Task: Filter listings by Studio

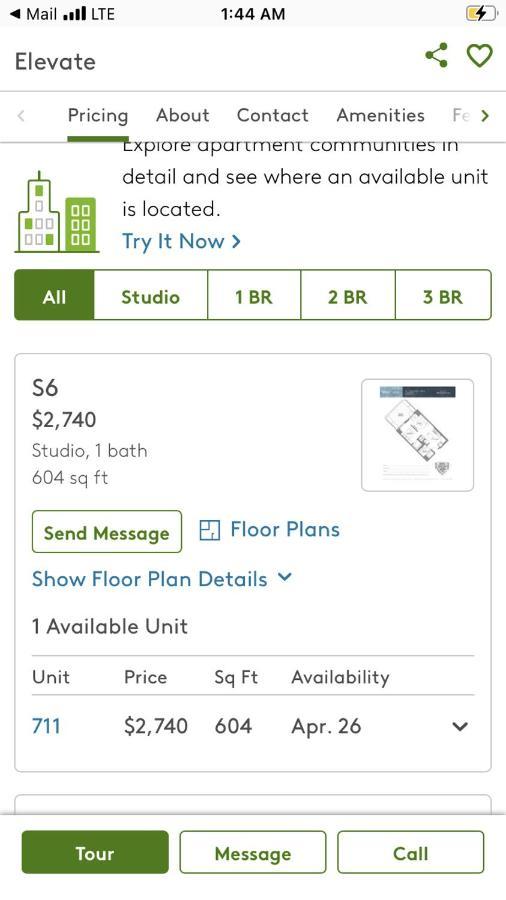Action: click(150, 295)
